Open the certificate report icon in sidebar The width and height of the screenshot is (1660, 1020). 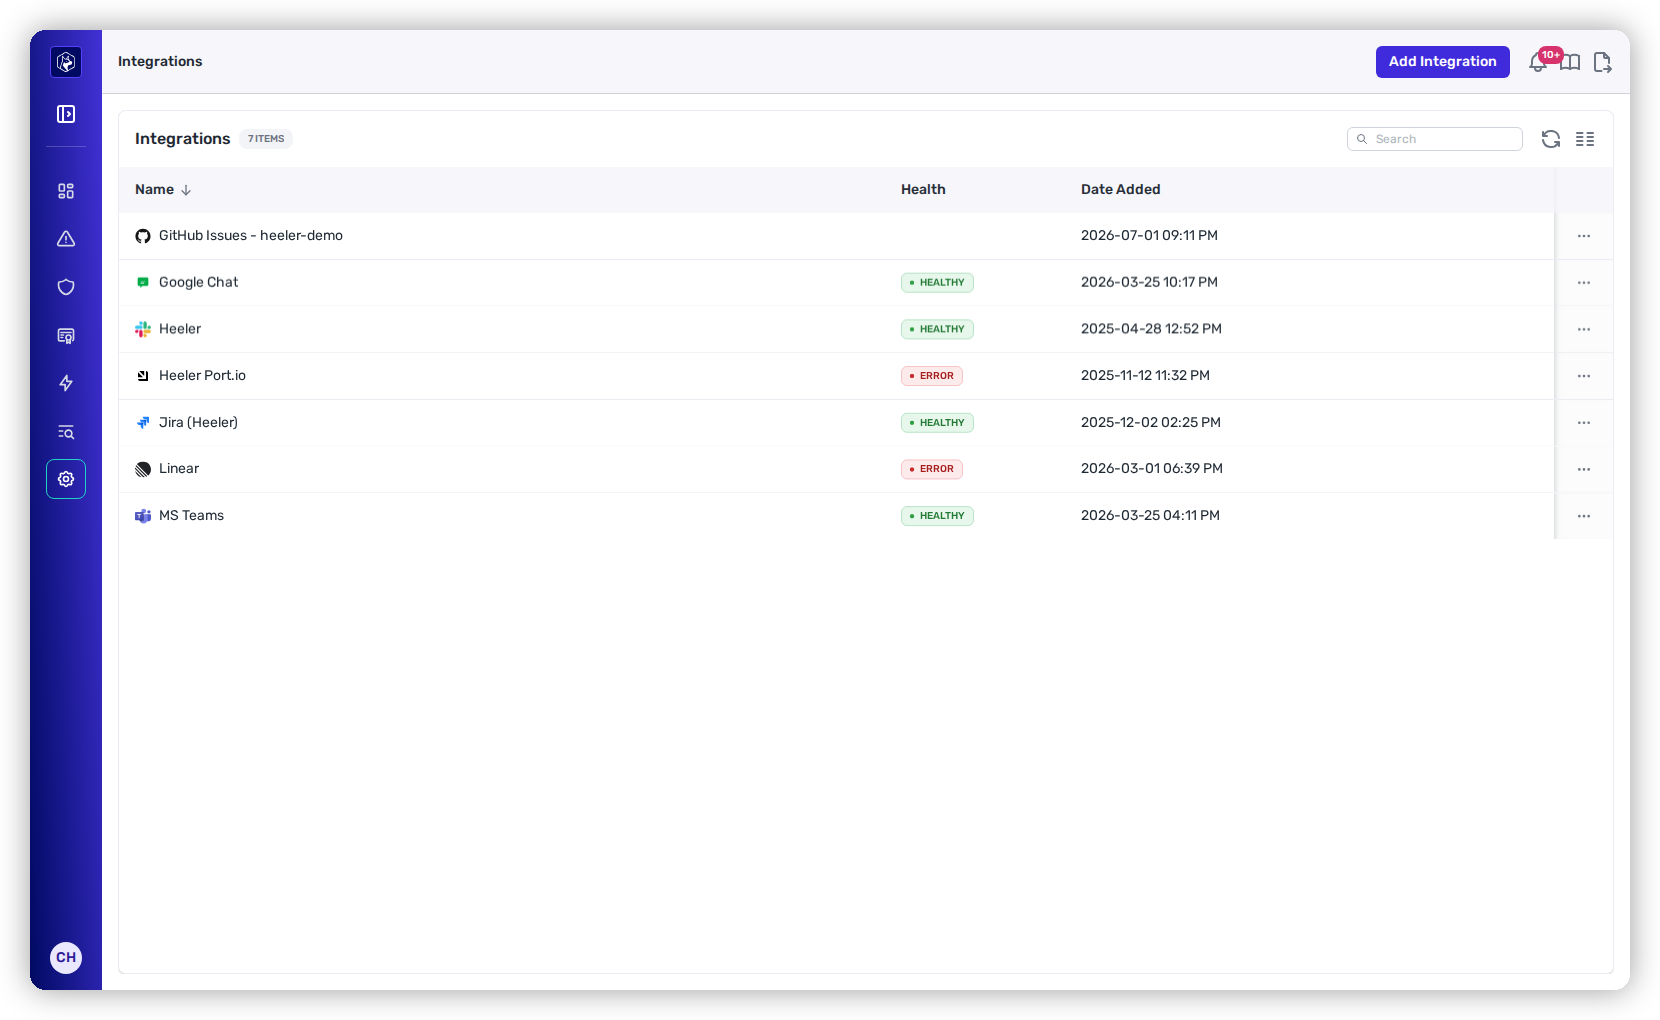coord(66,335)
